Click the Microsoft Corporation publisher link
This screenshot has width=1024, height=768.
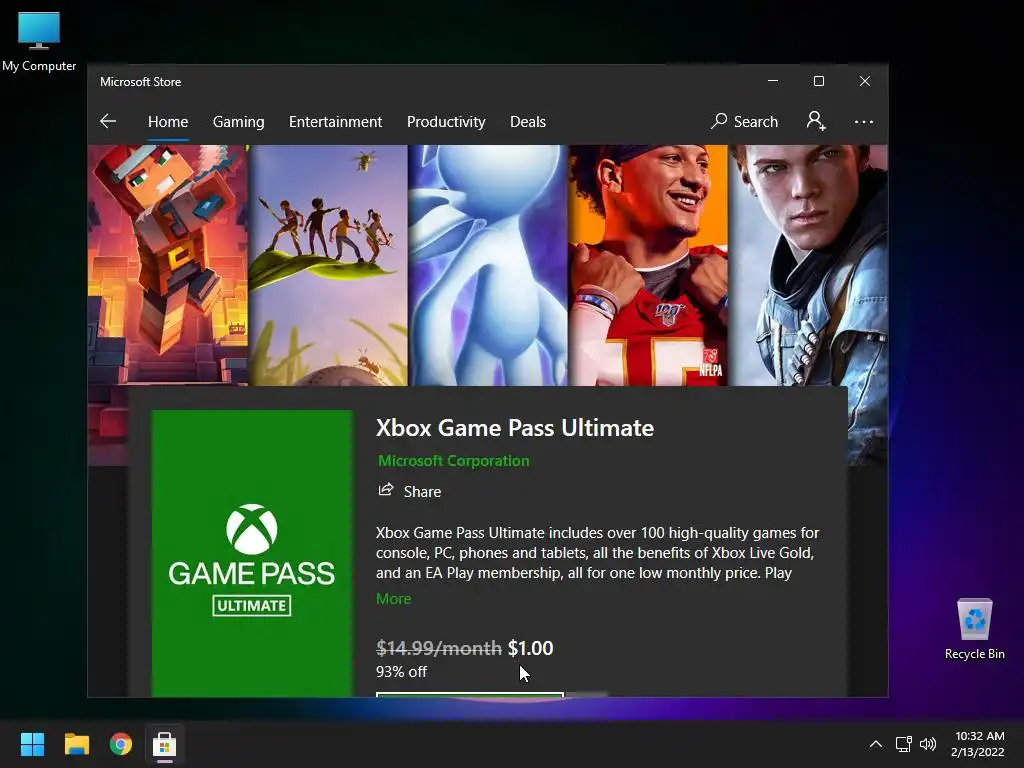coord(453,460)
